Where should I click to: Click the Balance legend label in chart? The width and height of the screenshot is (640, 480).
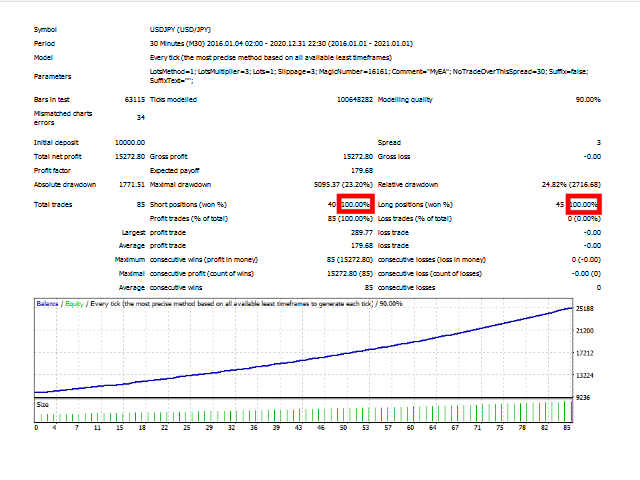pos(47,304)
